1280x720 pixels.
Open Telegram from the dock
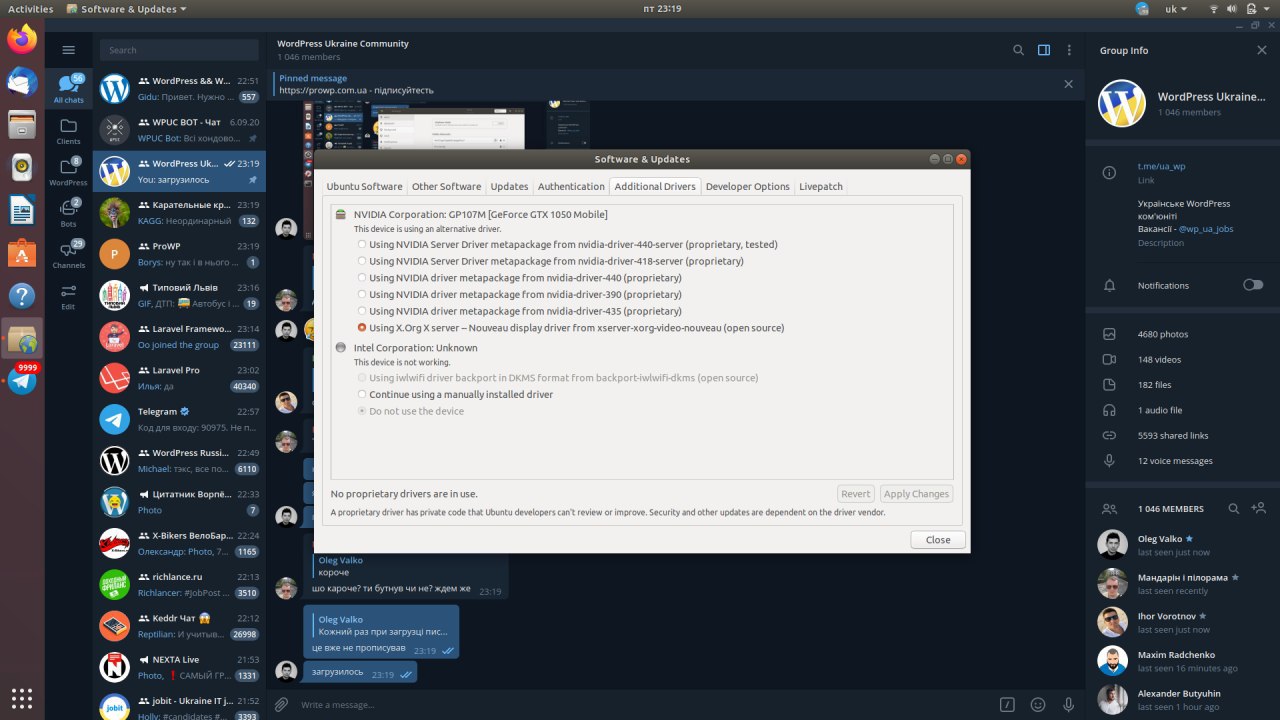[x=22, y=381]
